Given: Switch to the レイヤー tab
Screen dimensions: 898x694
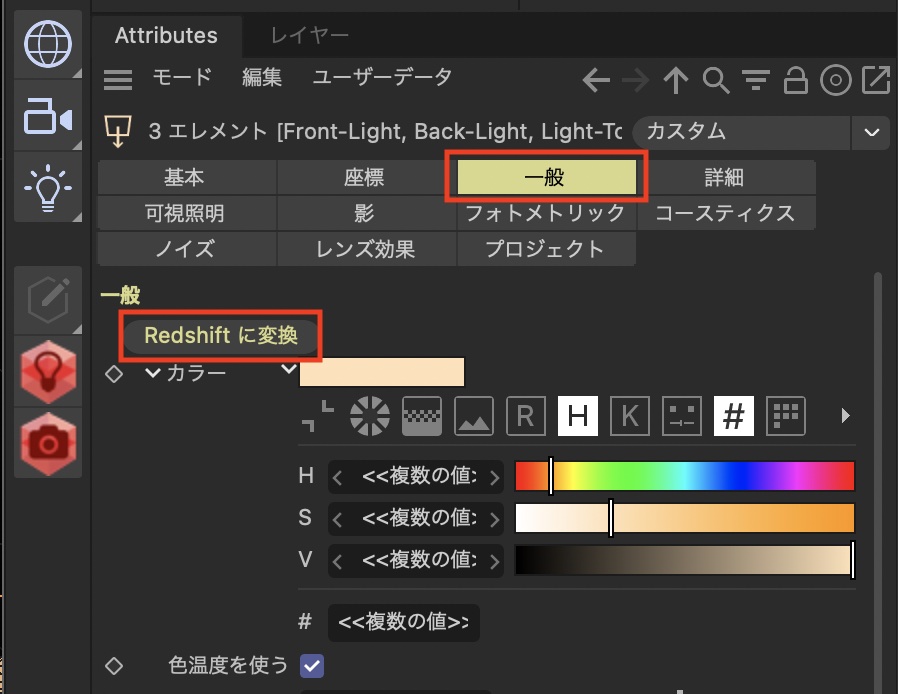Looking at the screenshot, I should tap(310, 35).
